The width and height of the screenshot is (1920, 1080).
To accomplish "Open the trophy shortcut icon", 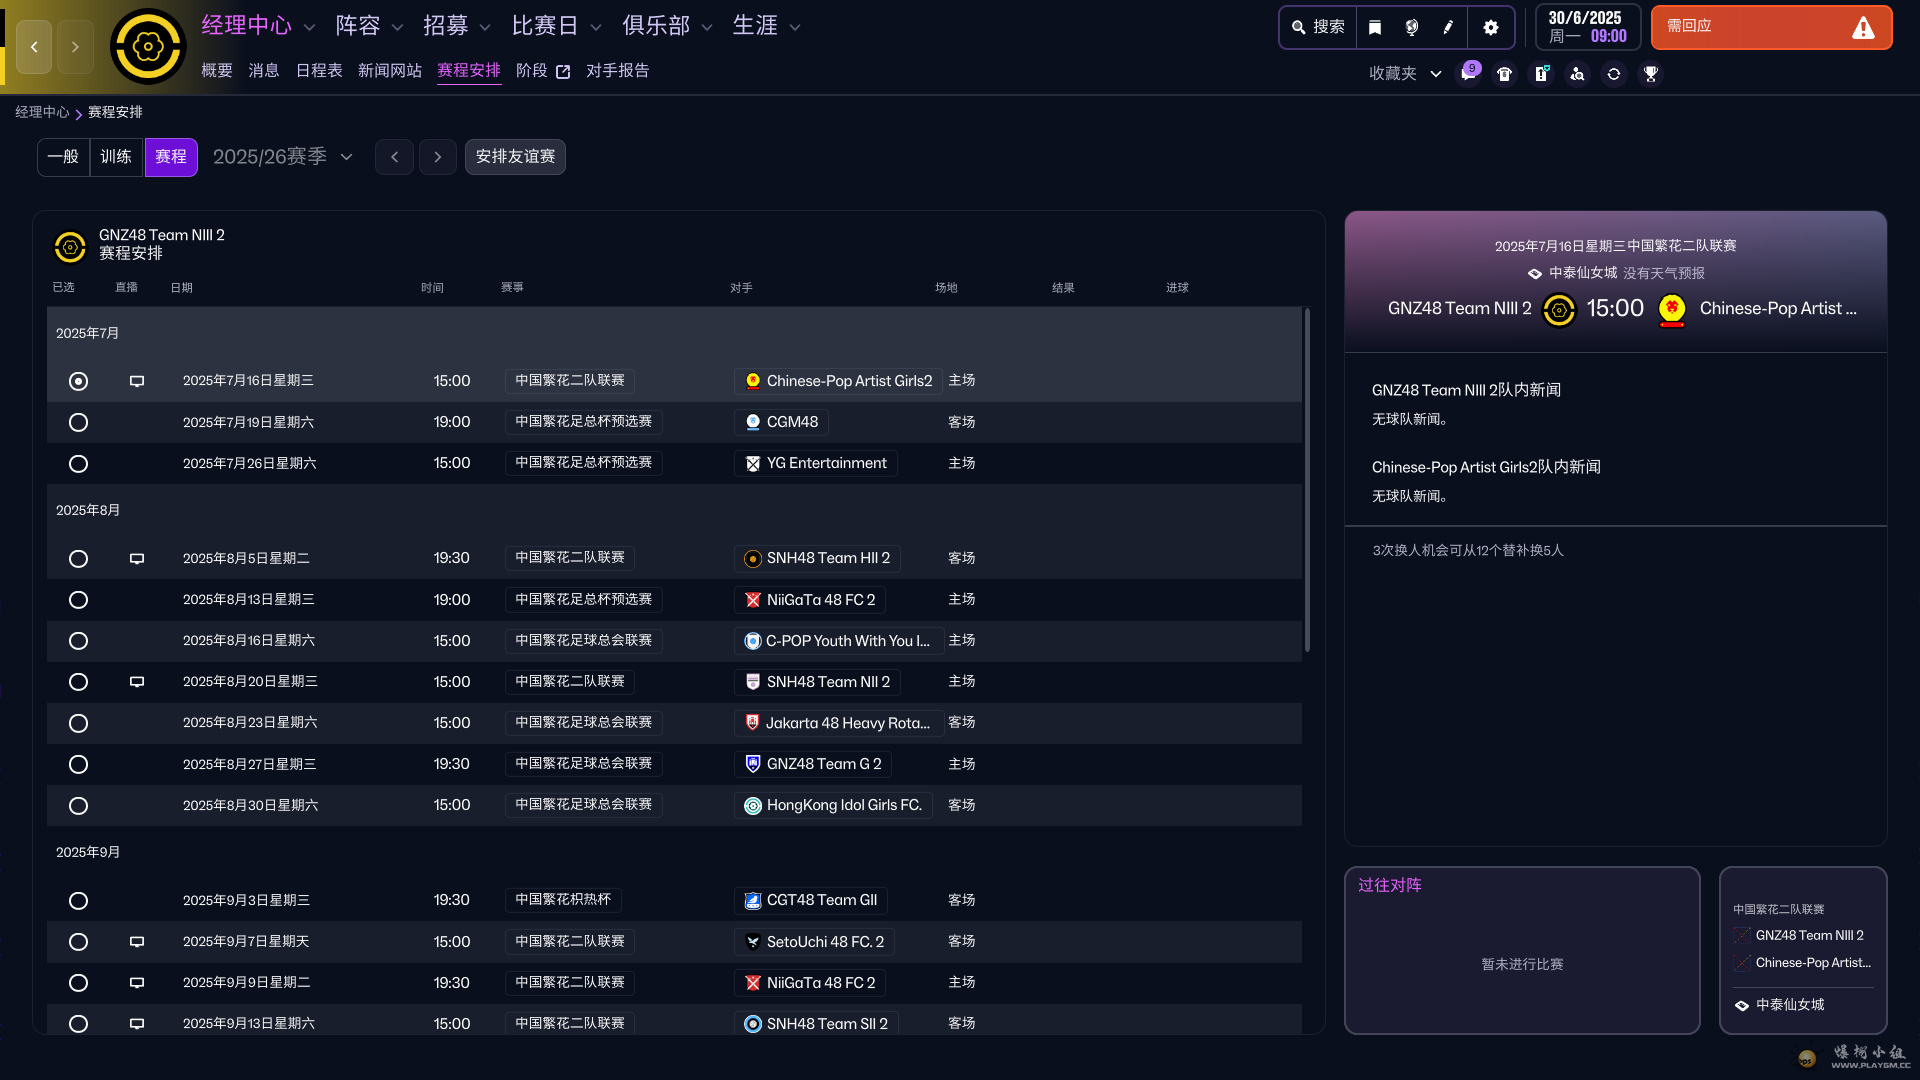I will click(x=1650, y=74).
